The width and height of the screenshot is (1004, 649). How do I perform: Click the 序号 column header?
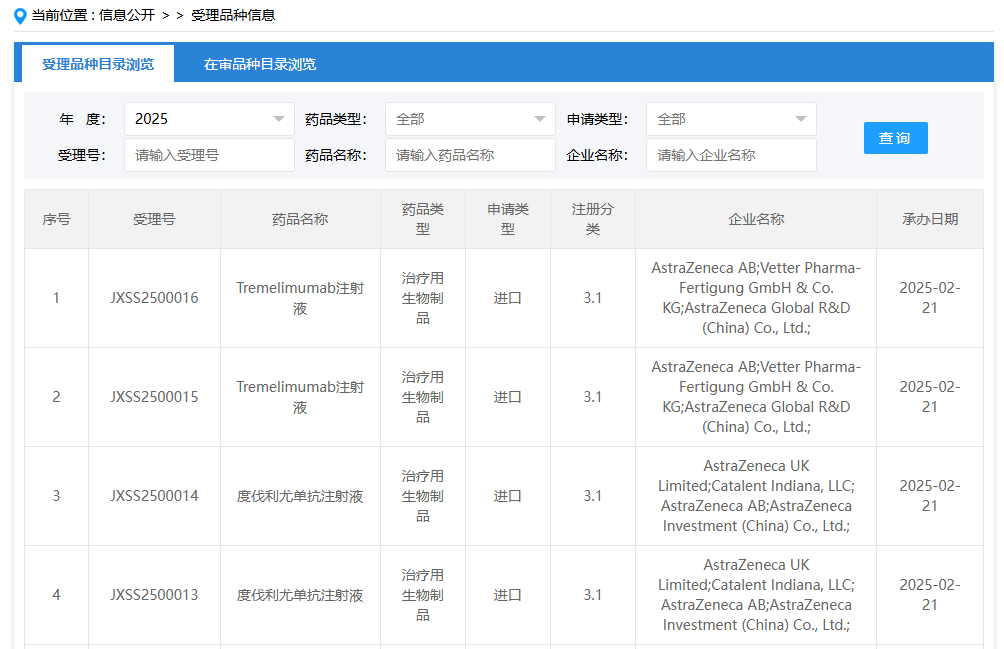[56, 219]
